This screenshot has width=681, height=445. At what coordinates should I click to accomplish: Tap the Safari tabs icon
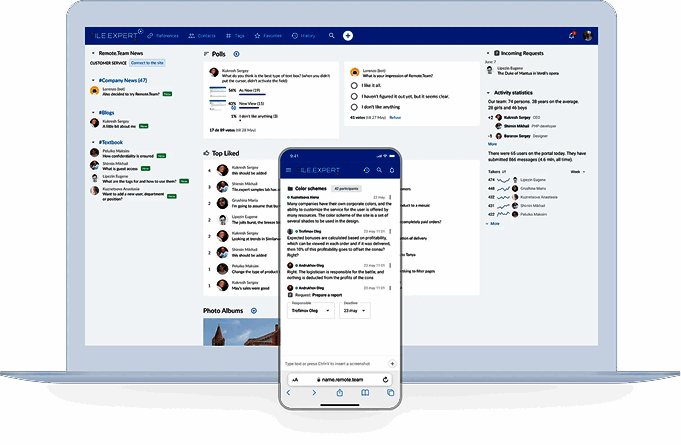pos(390,392)
